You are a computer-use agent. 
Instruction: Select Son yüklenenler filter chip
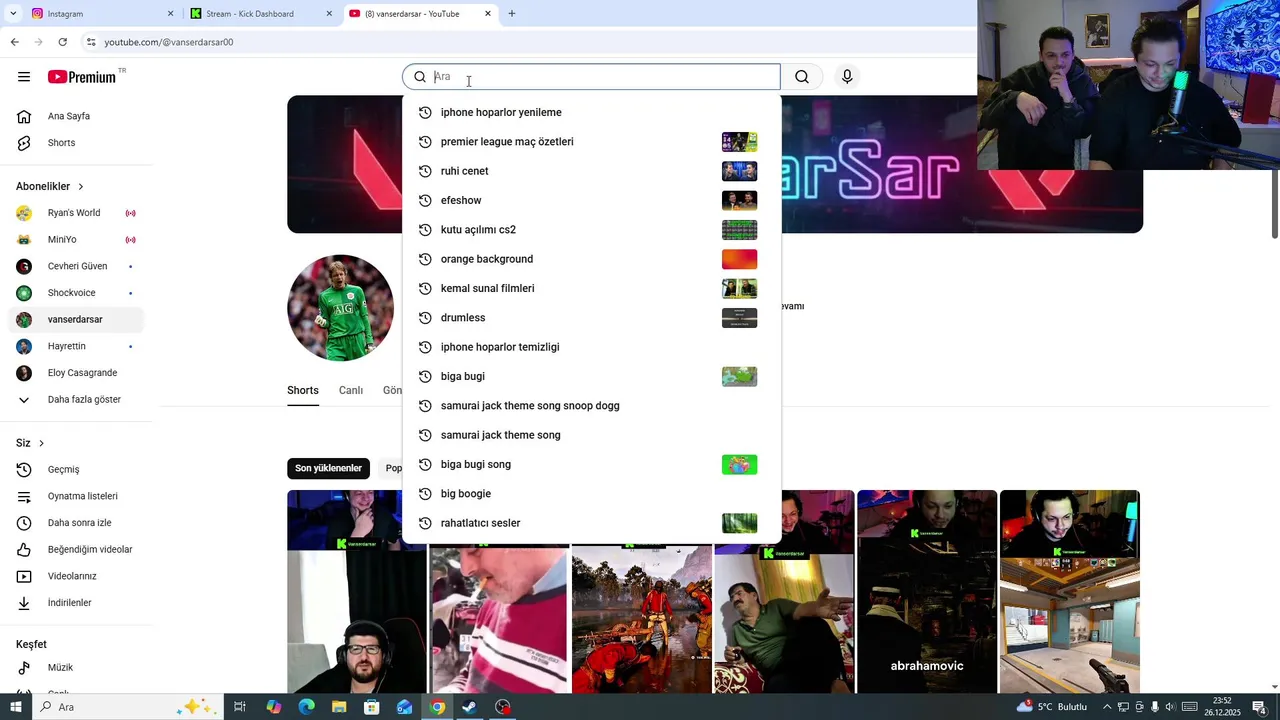coord(328,468)
